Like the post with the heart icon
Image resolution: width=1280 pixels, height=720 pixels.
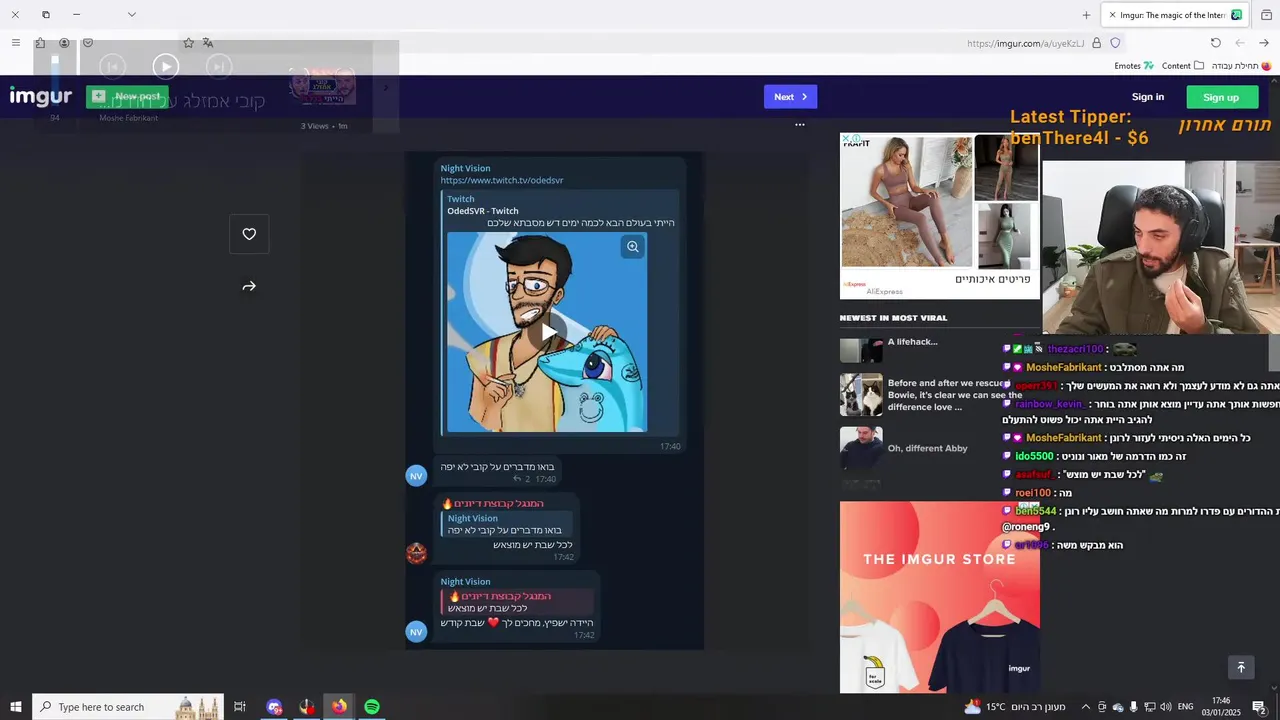click(x=249, y=234)
